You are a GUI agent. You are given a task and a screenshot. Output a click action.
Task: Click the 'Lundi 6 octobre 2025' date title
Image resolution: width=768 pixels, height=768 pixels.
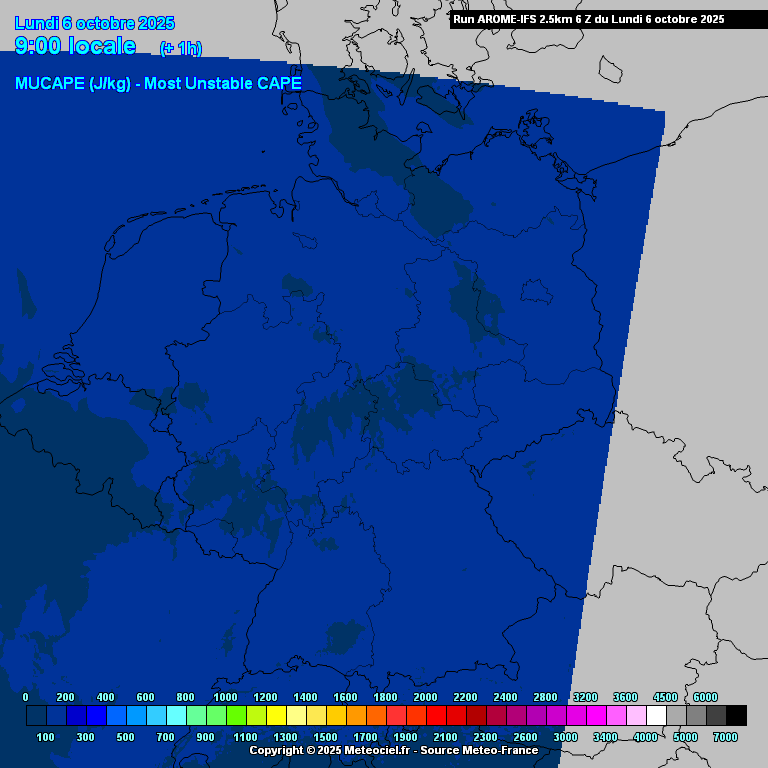coord(95,23)
